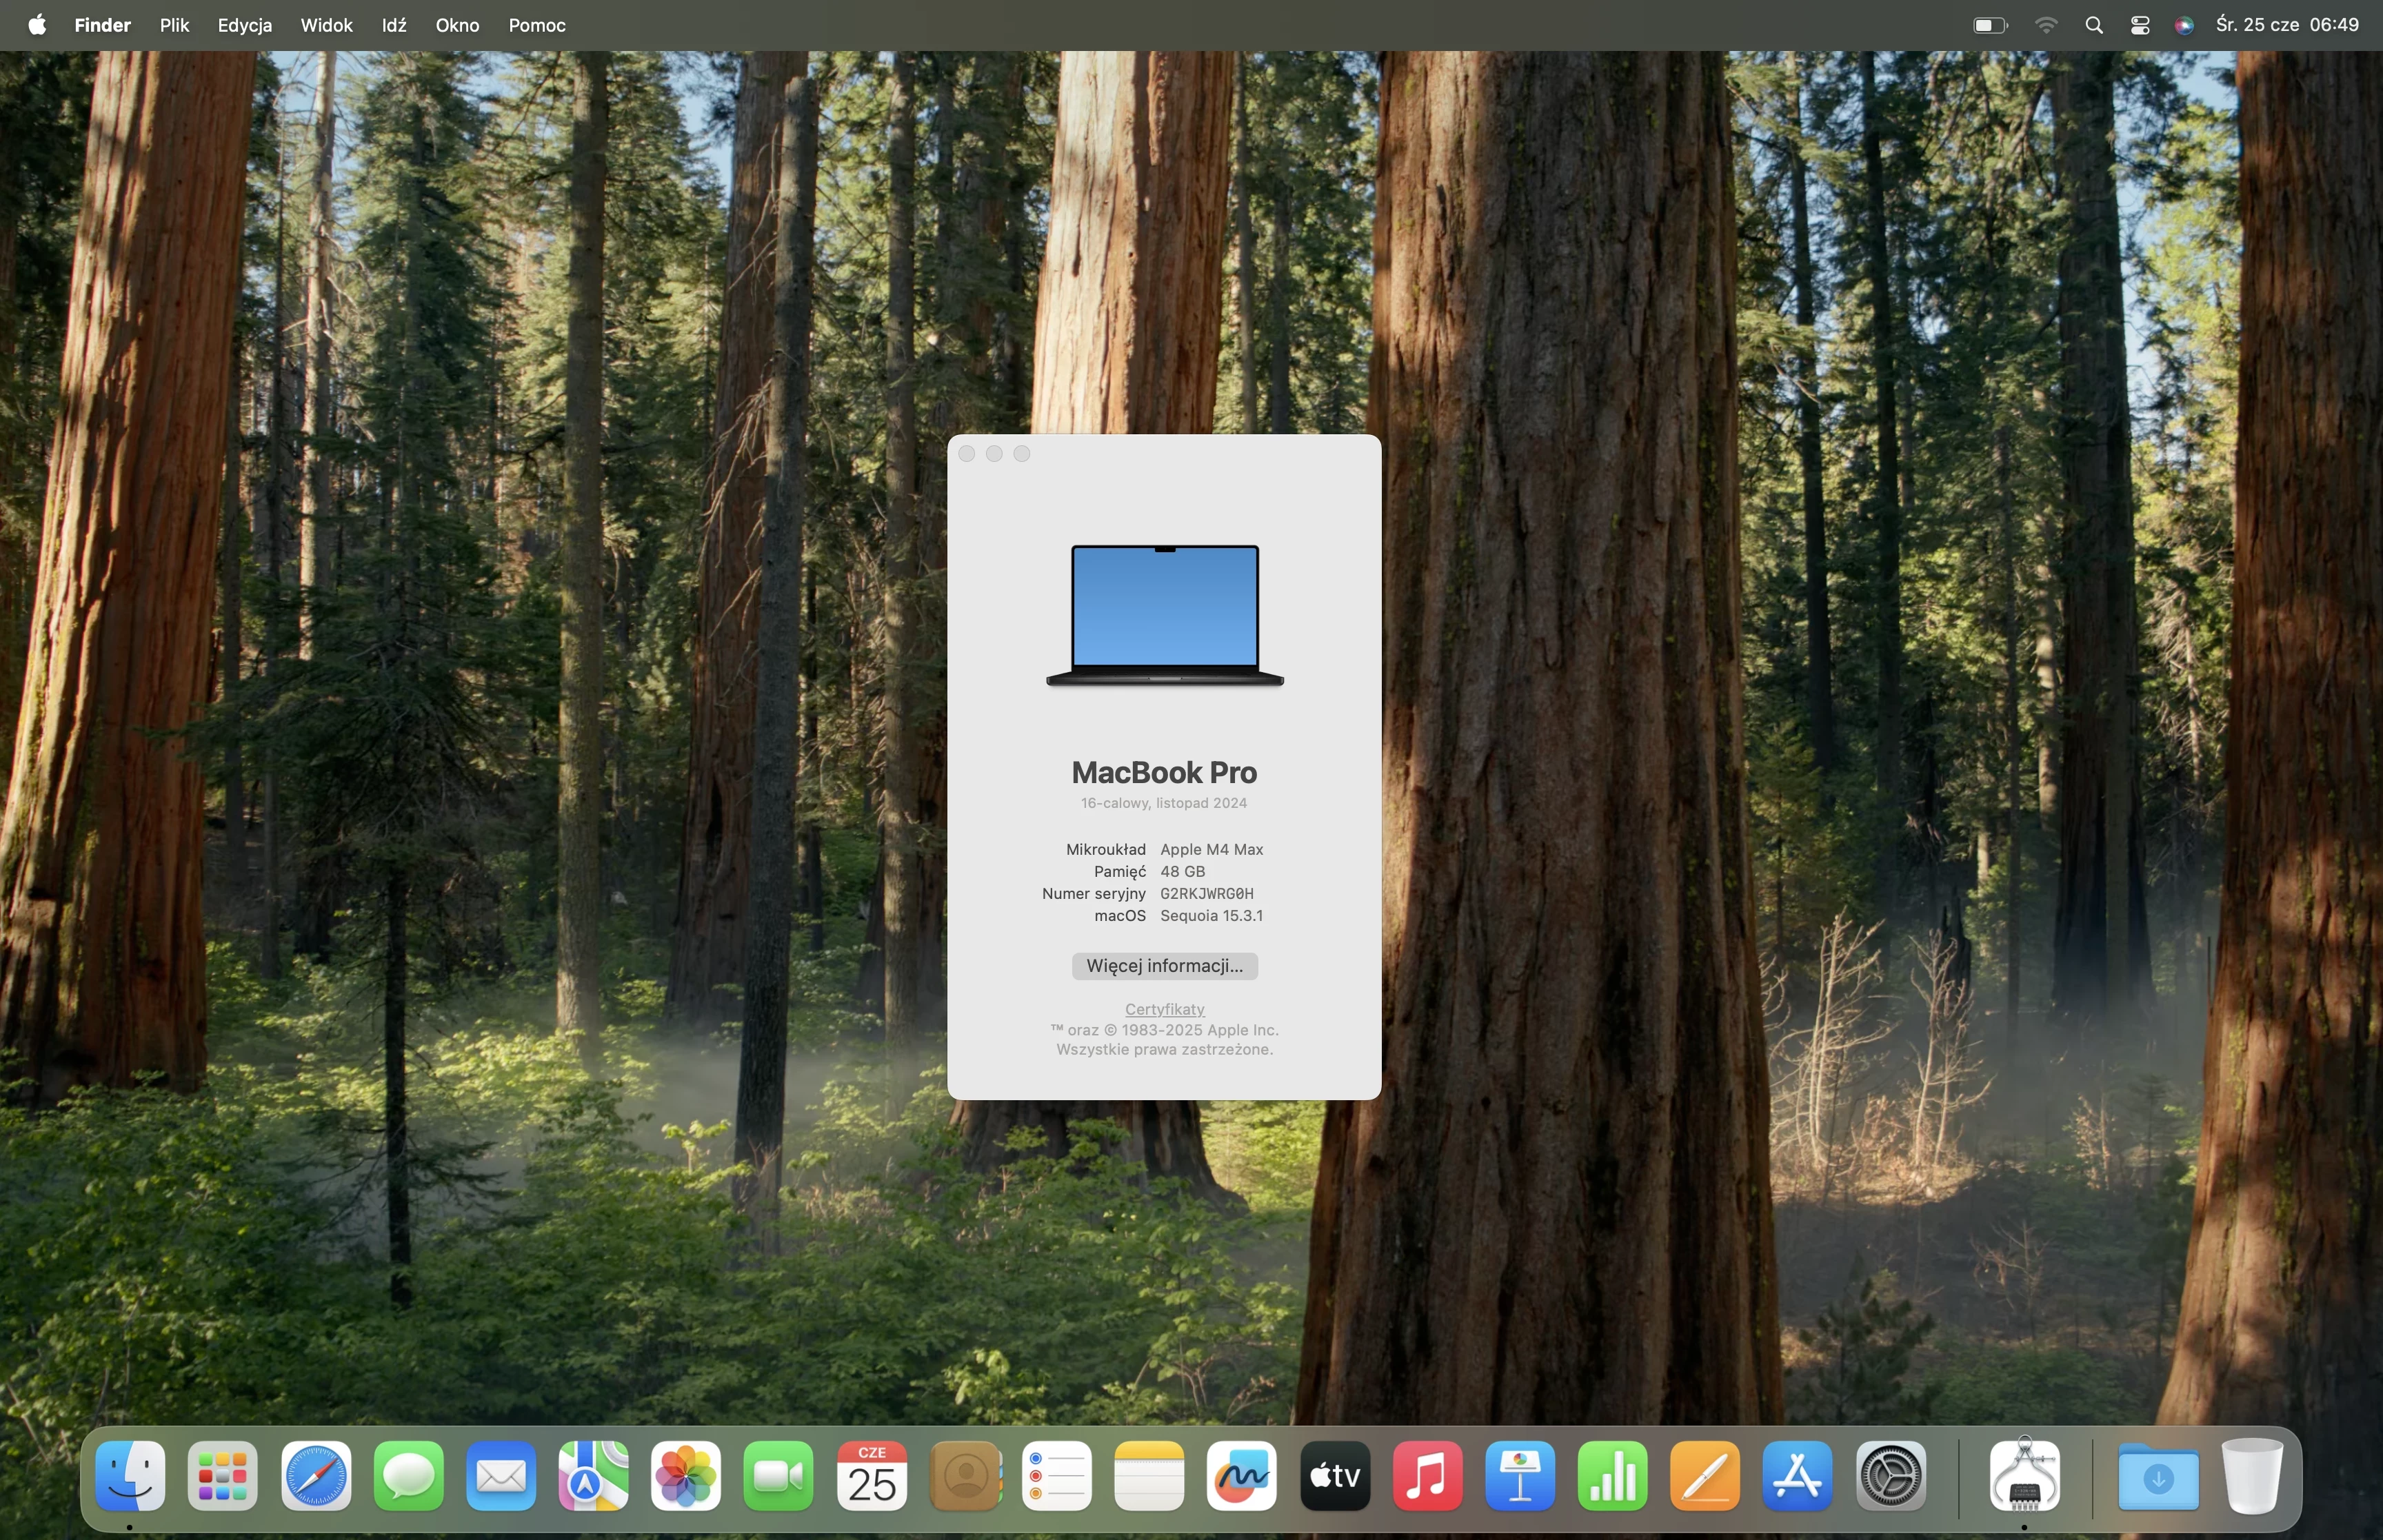2383x1540 pixels.
Task: Open App Store in the Dock
Action: 1798,1476
